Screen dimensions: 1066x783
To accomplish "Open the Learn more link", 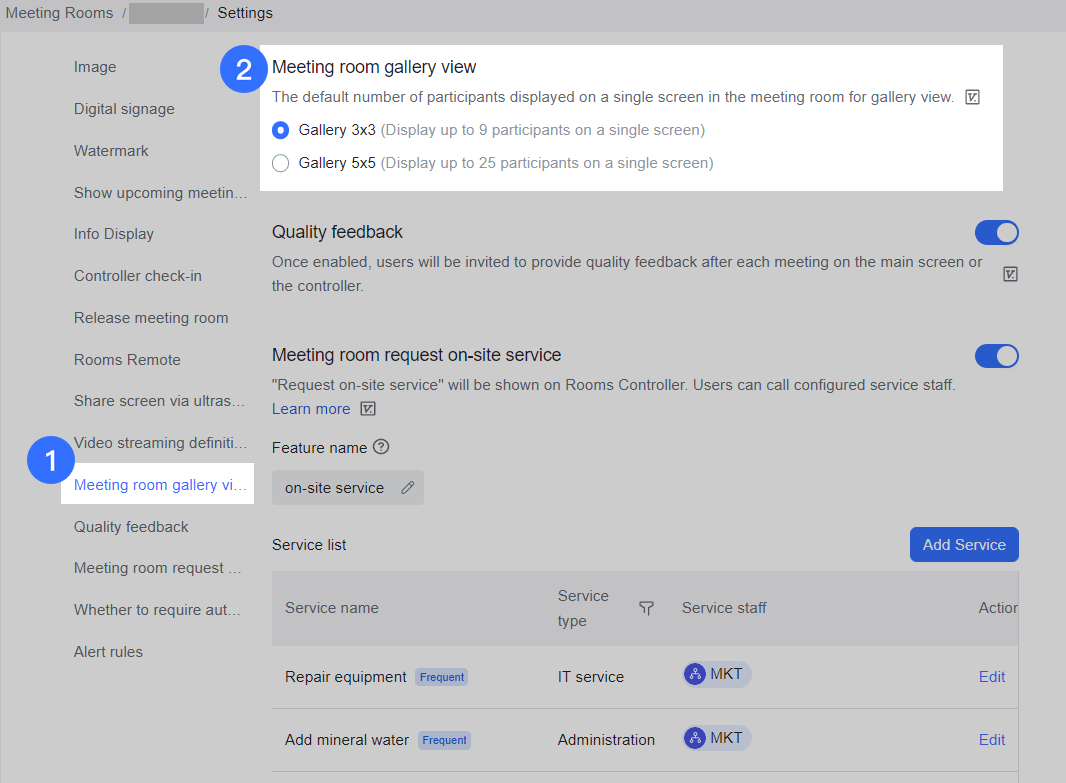I will (310, 408).
